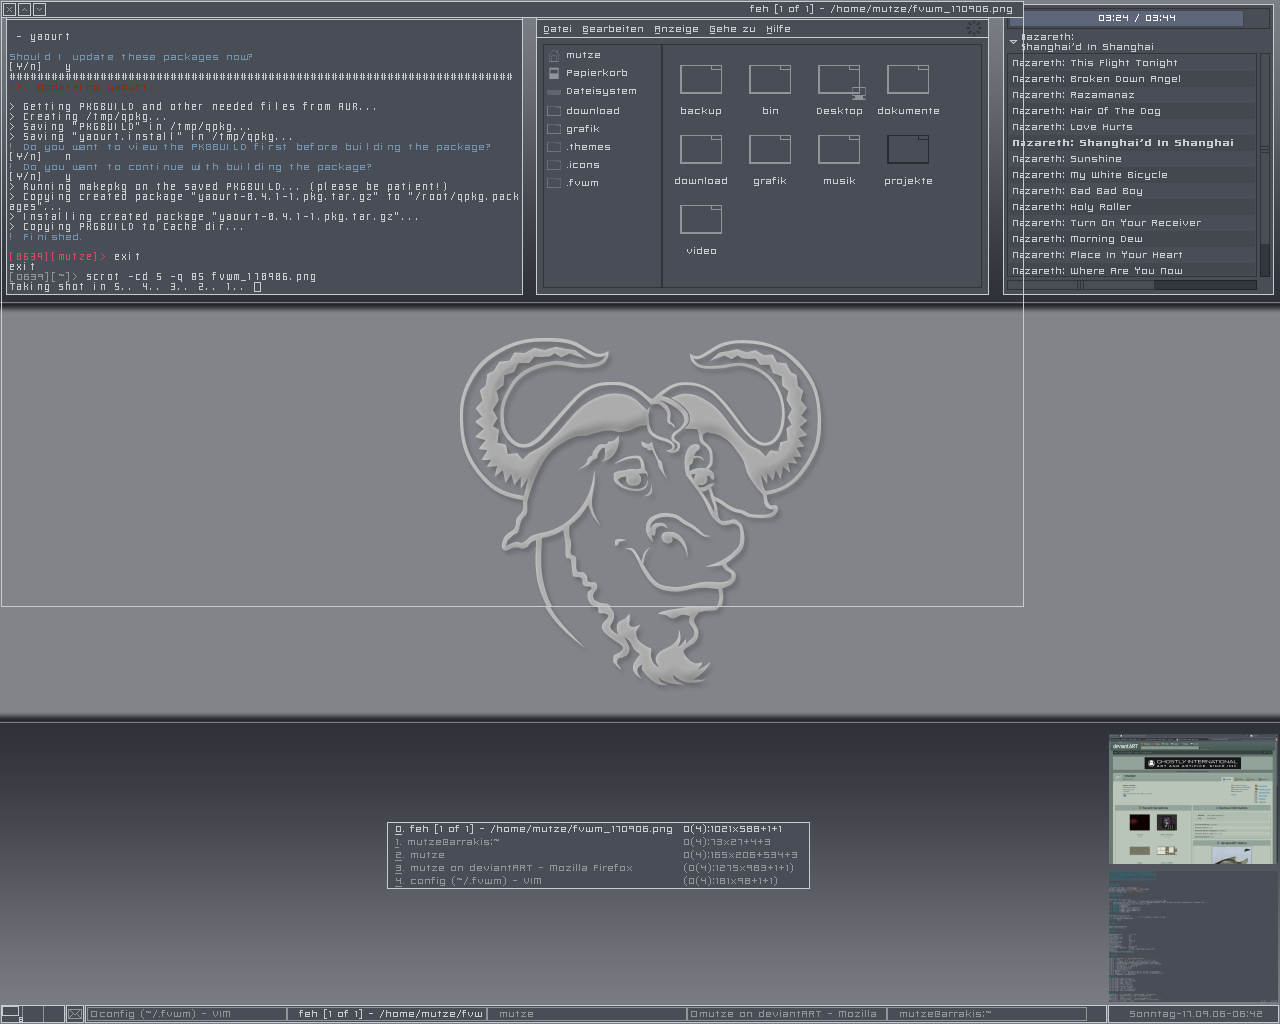Click the playlist horizontal scrollbar
1280x1024 pixels.
point(1131,285)
